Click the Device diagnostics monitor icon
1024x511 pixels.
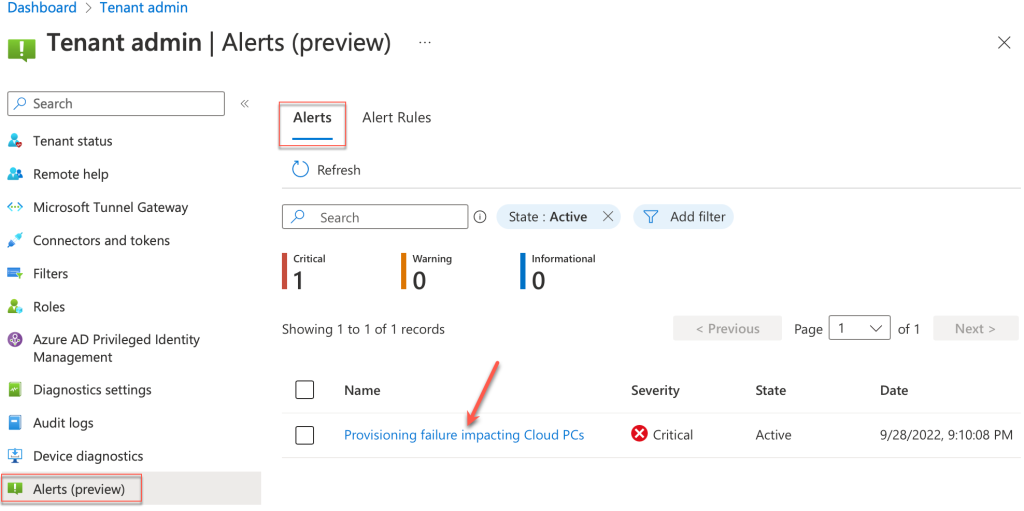pyautogui.click(x=15, y=456)
